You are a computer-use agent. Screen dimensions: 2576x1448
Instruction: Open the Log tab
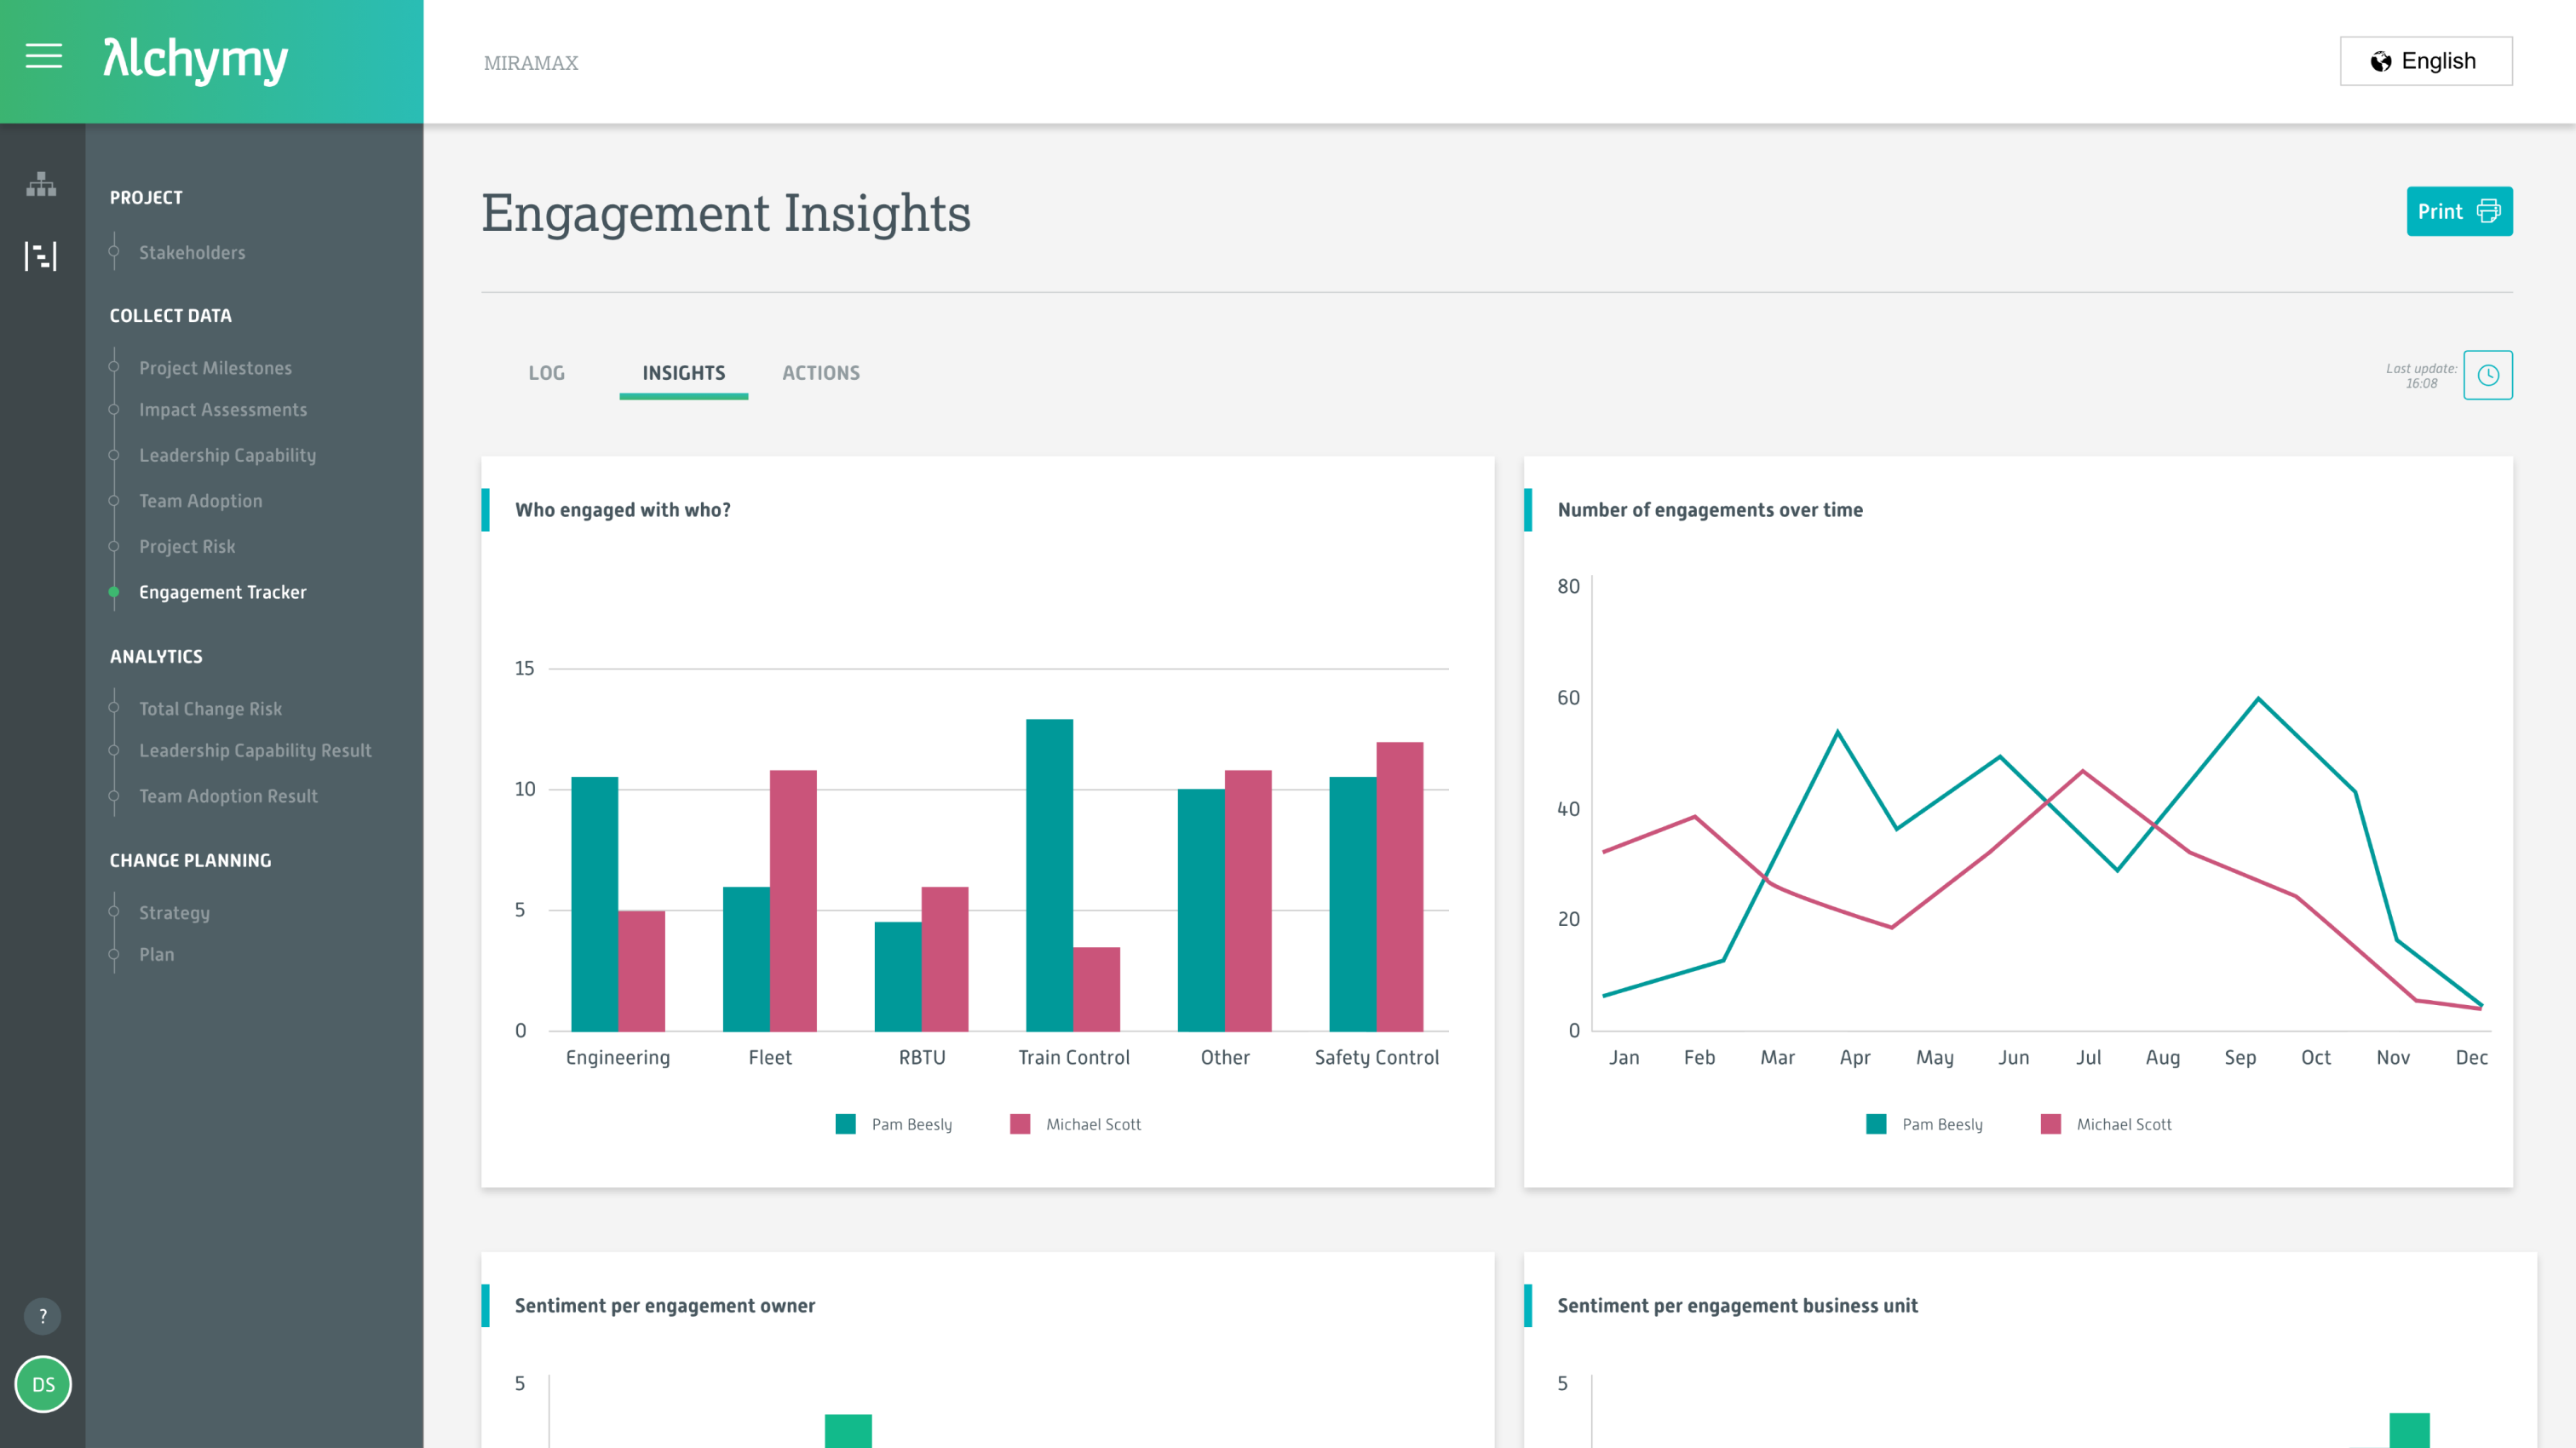[x=547, y=372]
